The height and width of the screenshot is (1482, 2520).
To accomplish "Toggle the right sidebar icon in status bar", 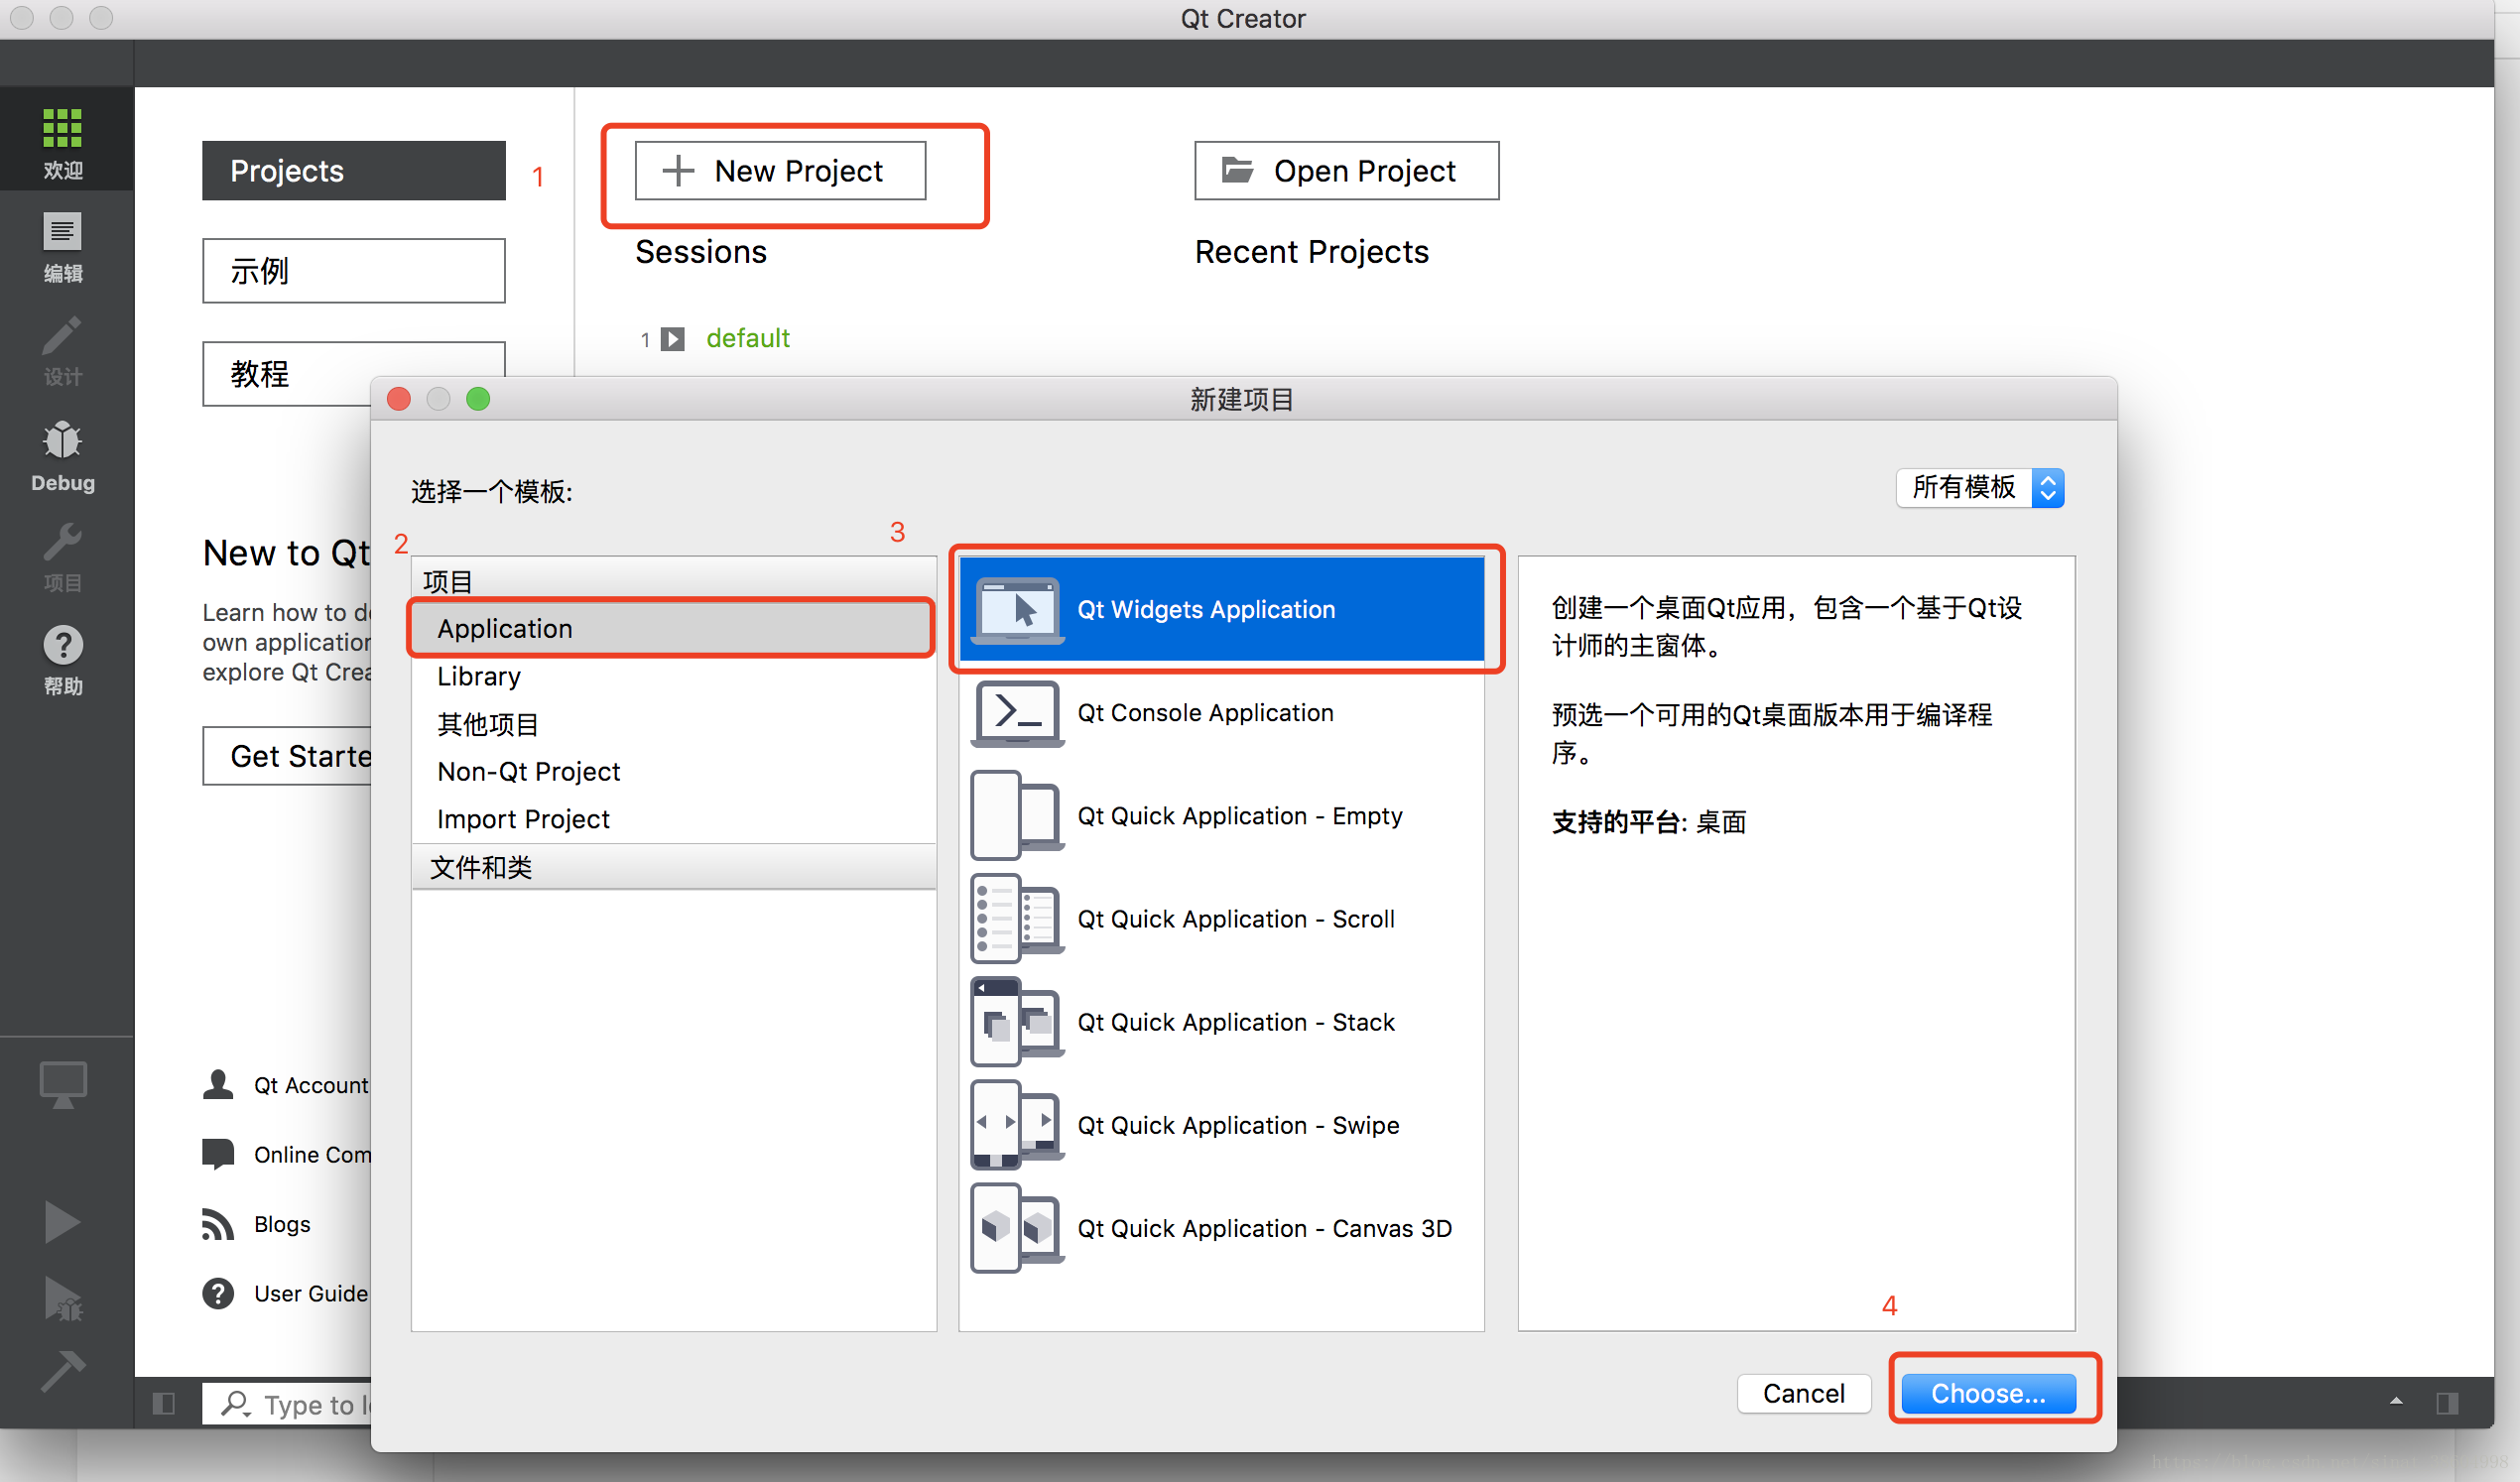I will point(2447,1403).
